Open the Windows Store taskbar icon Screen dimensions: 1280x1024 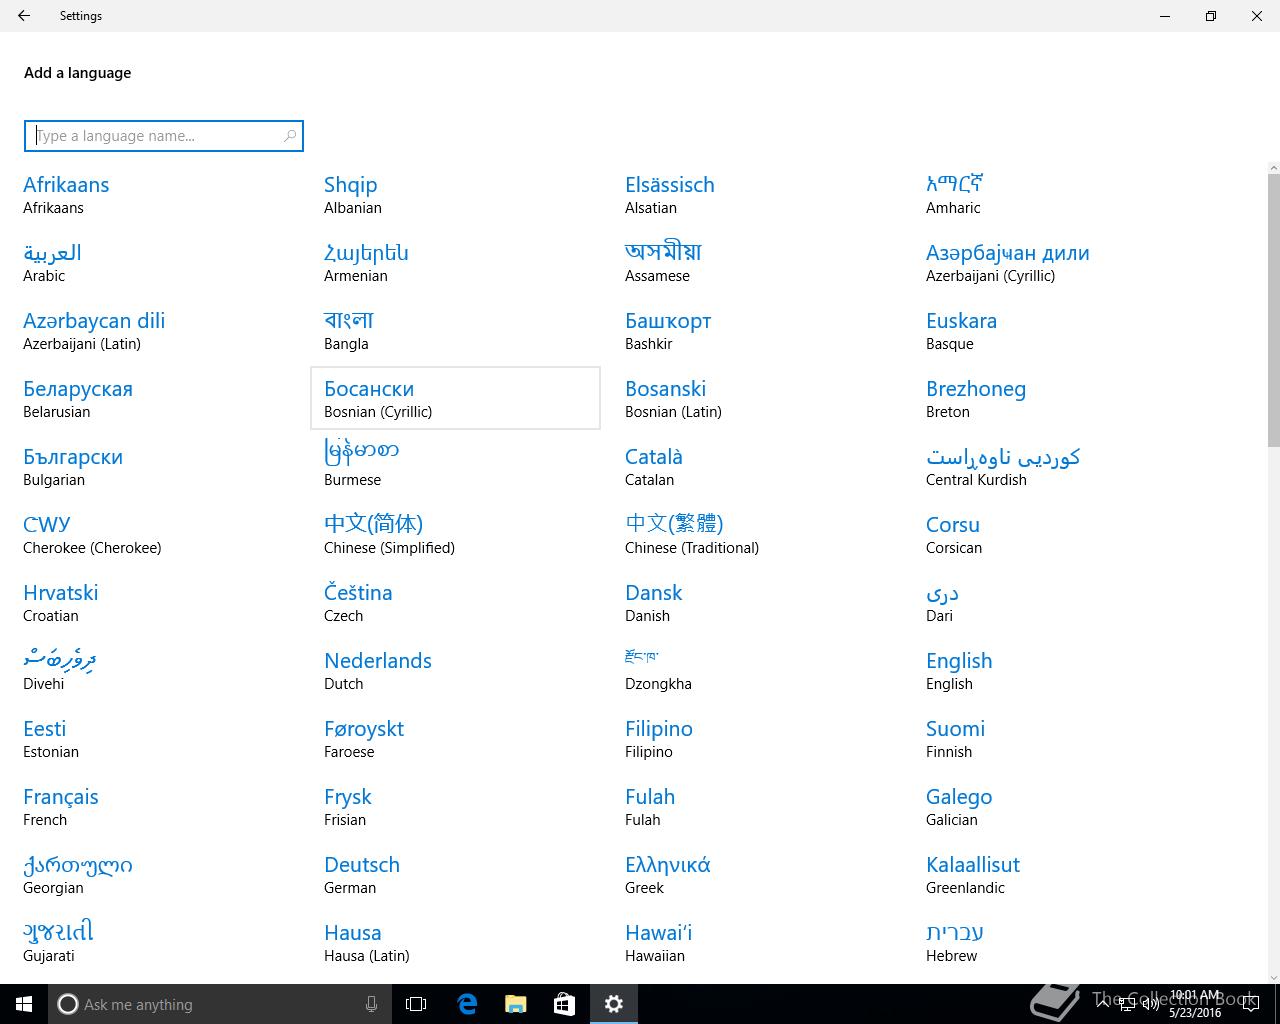point(564,1004)
